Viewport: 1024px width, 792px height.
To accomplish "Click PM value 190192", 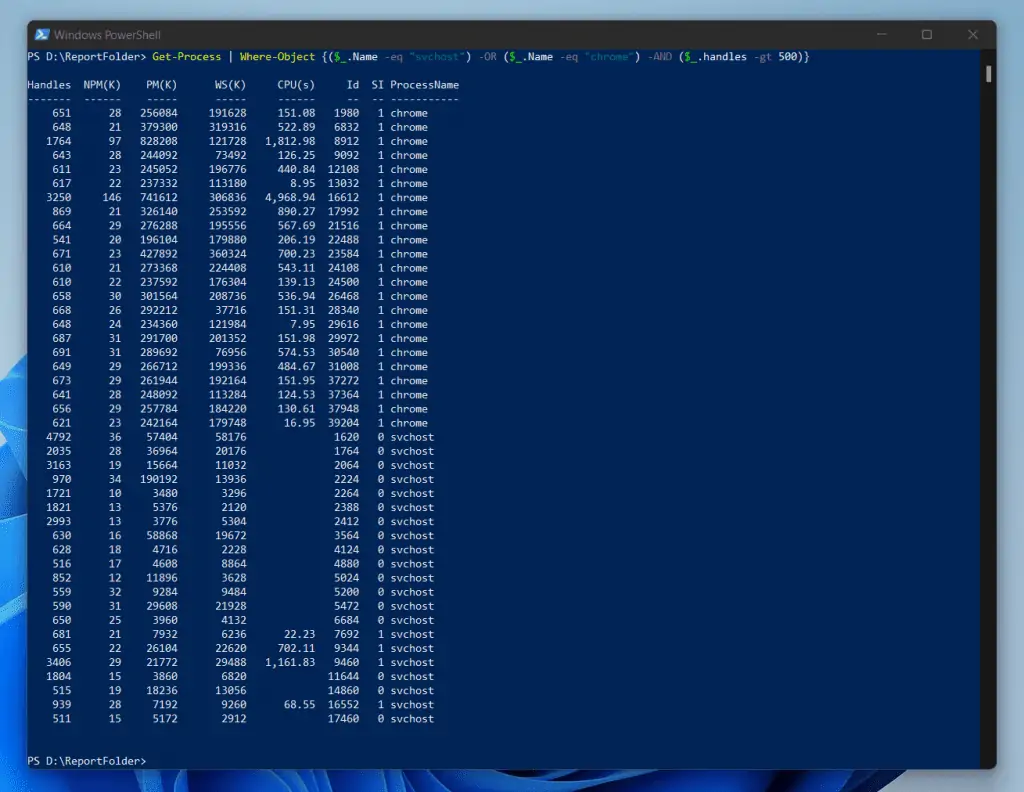I will (159, 479).
